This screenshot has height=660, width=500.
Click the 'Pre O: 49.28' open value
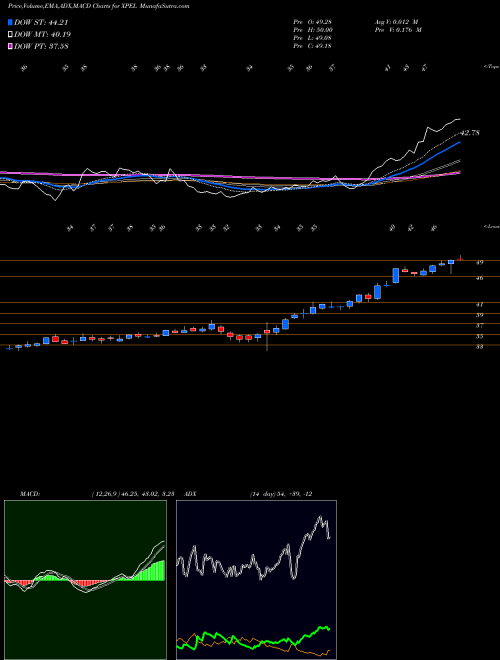[312, 22]
